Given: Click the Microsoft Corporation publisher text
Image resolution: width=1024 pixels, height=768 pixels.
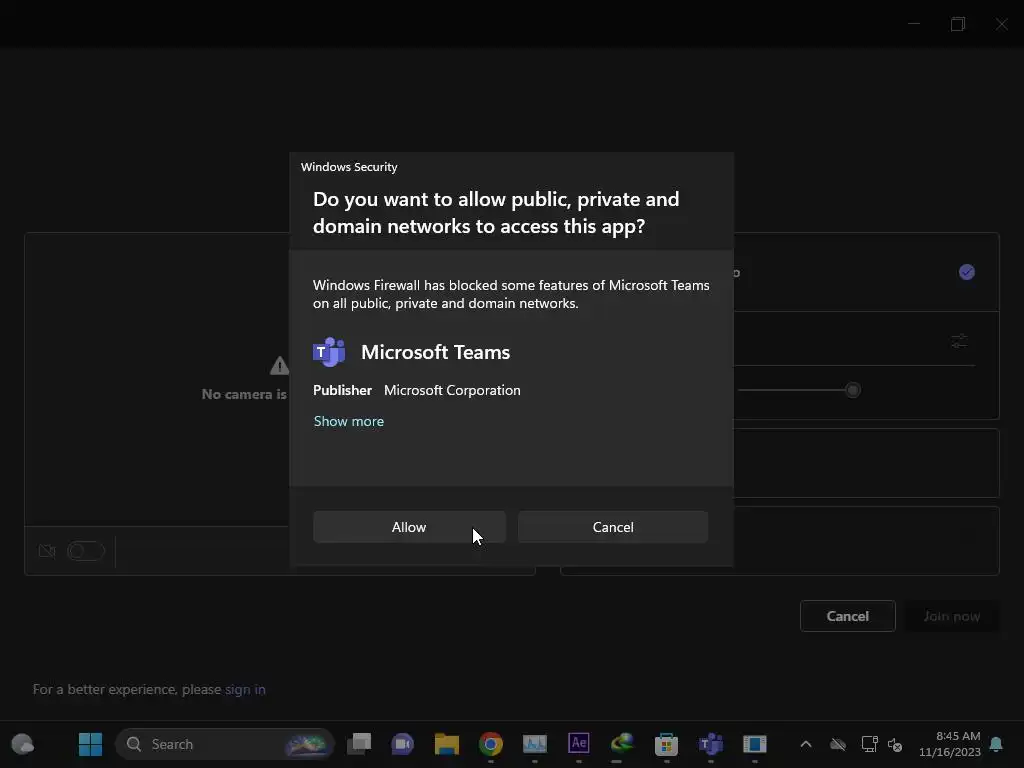Looking at the screenshot, I should click(452, 390).
